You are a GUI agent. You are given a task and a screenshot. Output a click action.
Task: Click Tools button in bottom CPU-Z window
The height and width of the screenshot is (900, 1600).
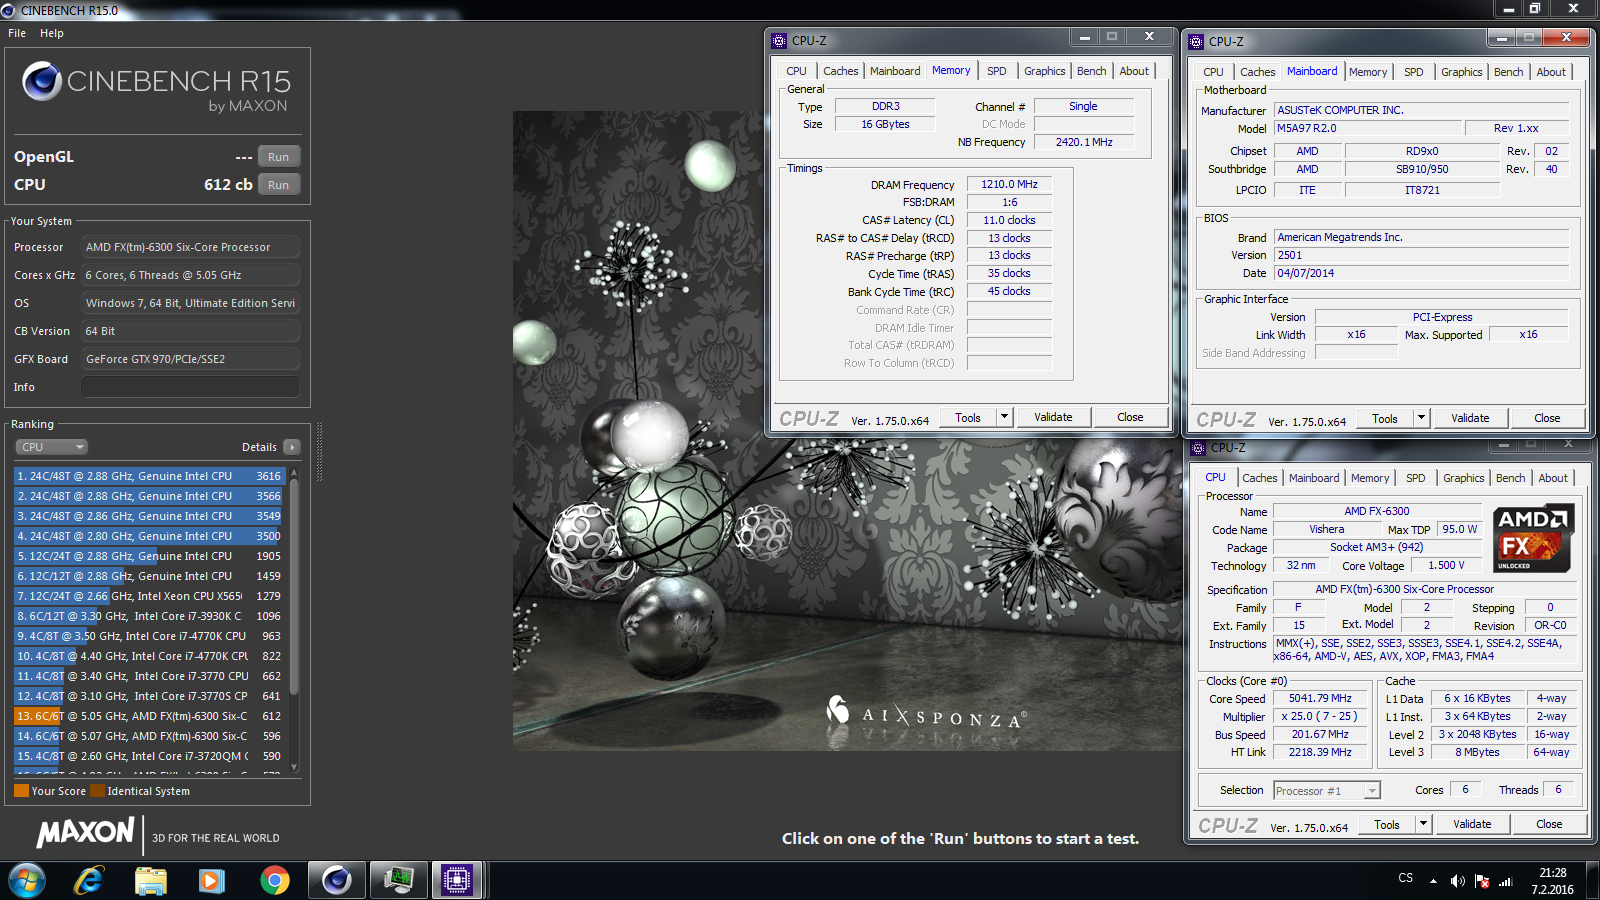pos(1387,825)
